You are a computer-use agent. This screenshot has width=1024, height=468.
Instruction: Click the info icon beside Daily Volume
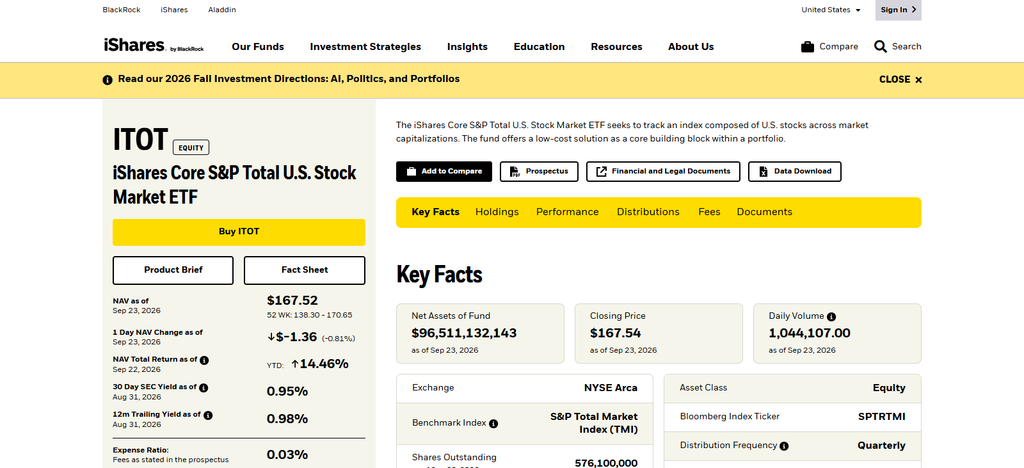click(x=831, y=316)
